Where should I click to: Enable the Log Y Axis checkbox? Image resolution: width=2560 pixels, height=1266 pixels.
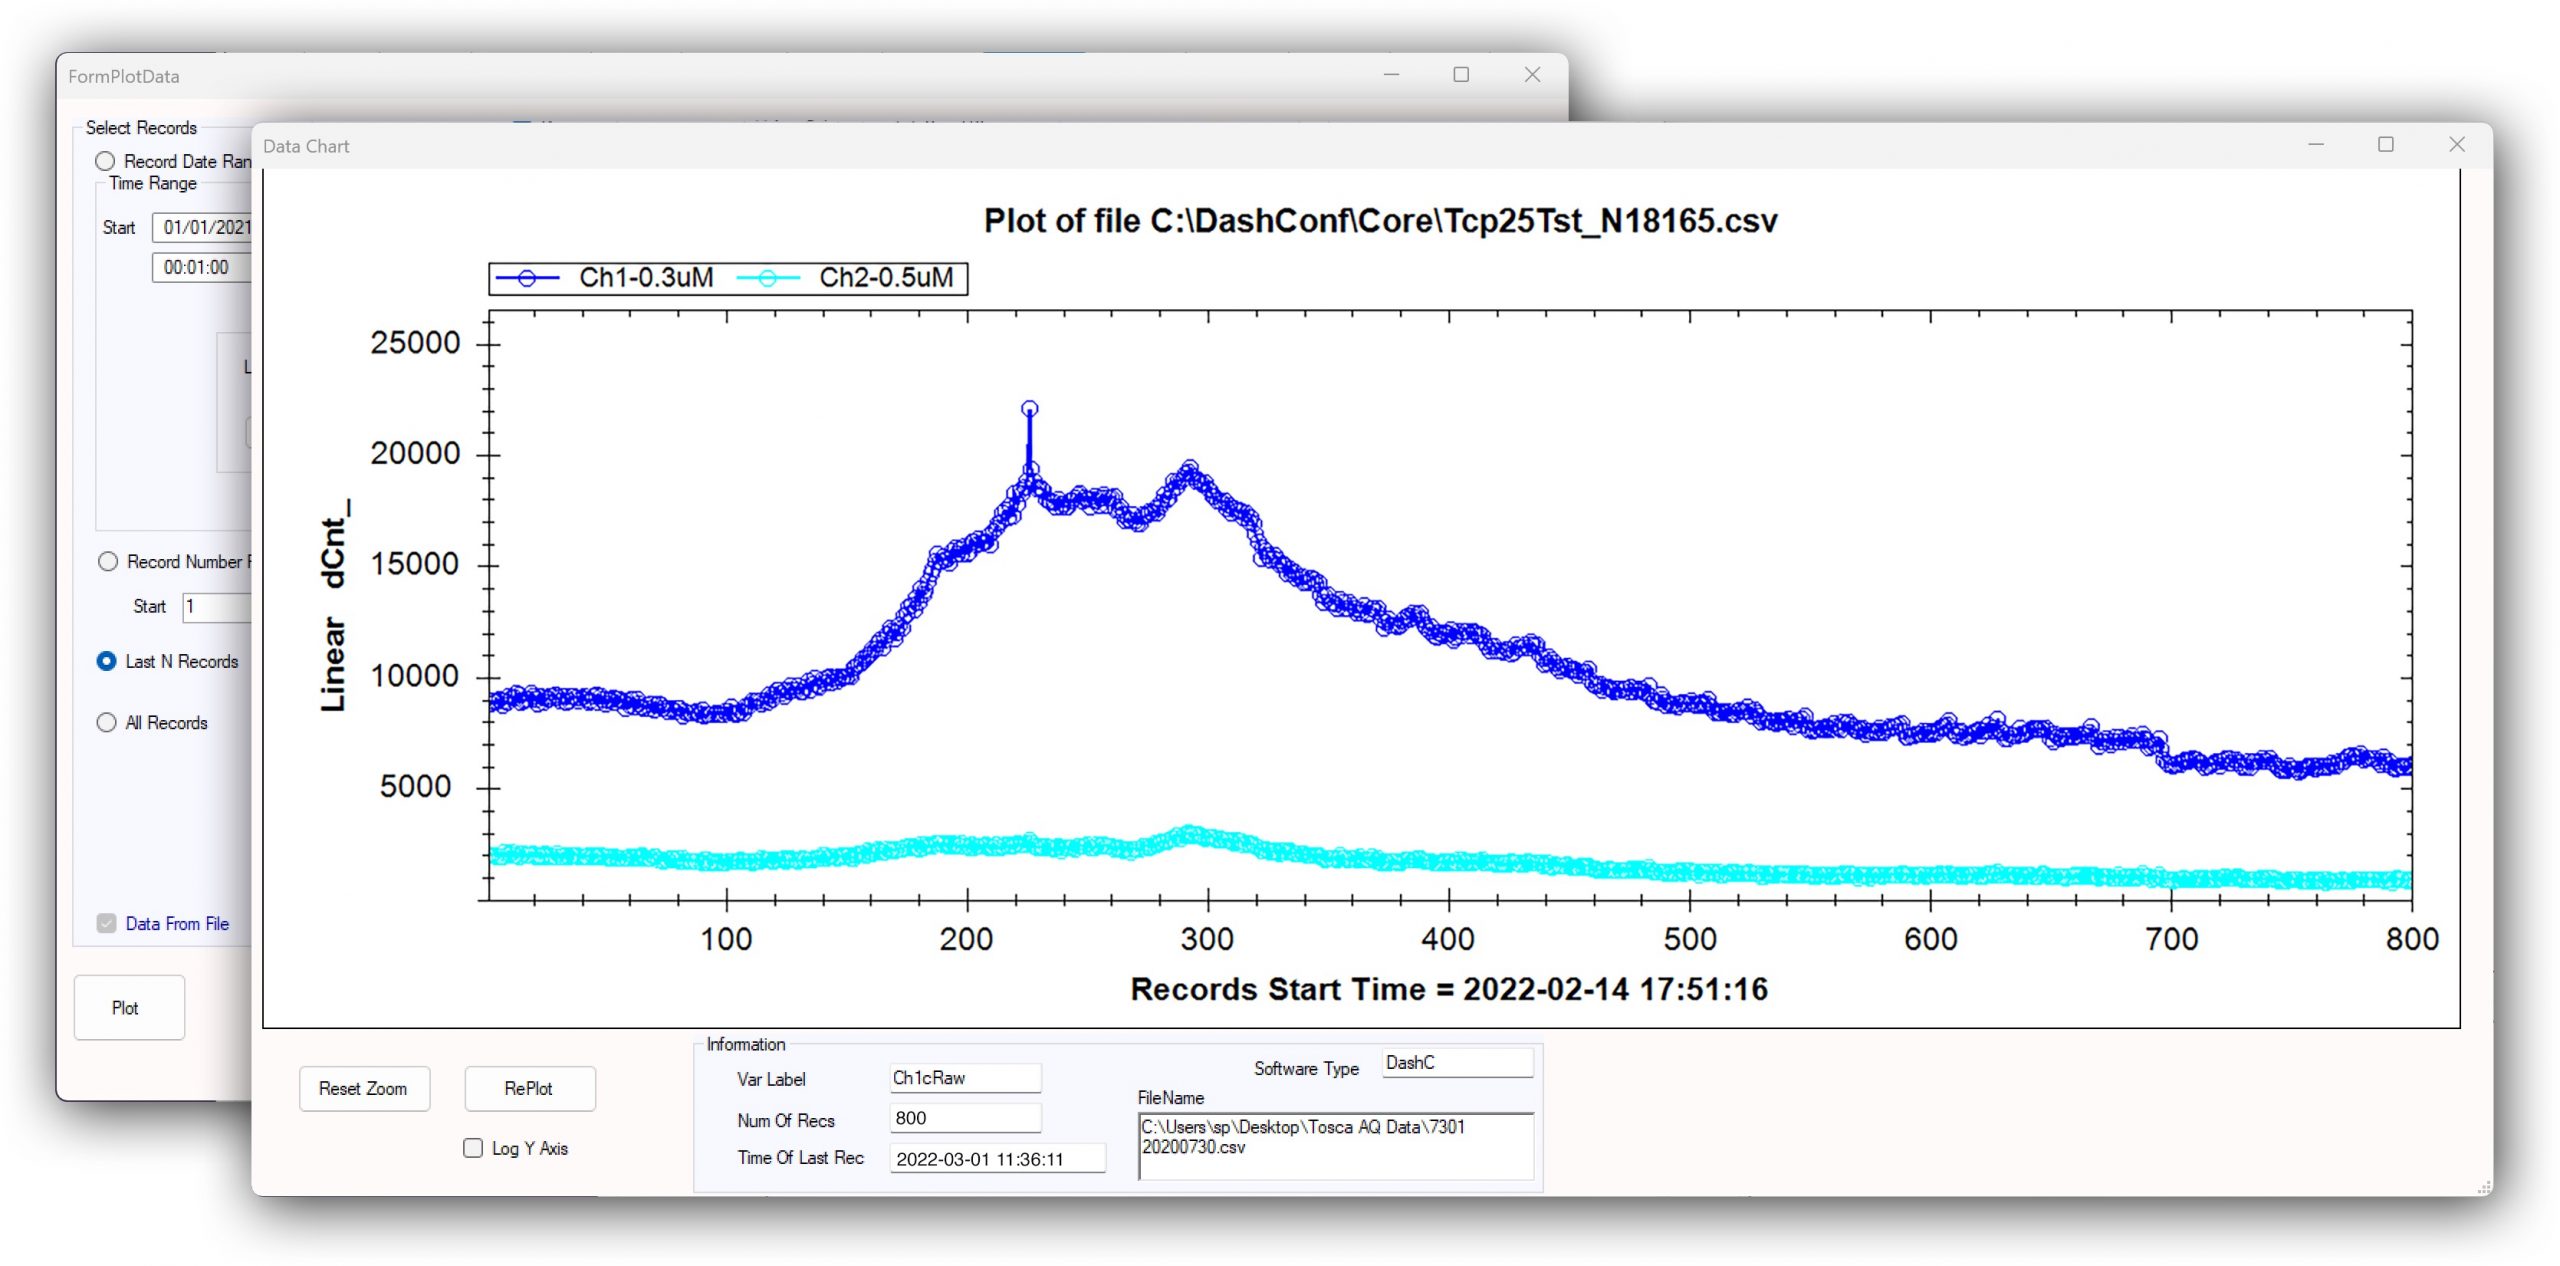[474, 1148]
